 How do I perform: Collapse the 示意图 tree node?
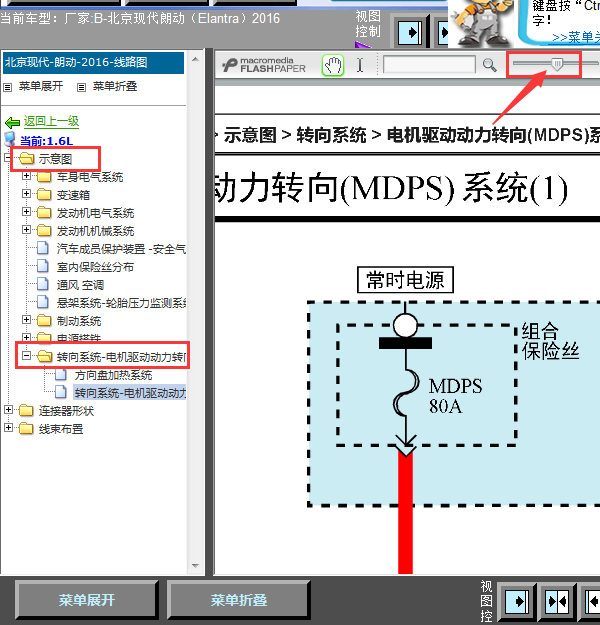click(x=8, y=157)
